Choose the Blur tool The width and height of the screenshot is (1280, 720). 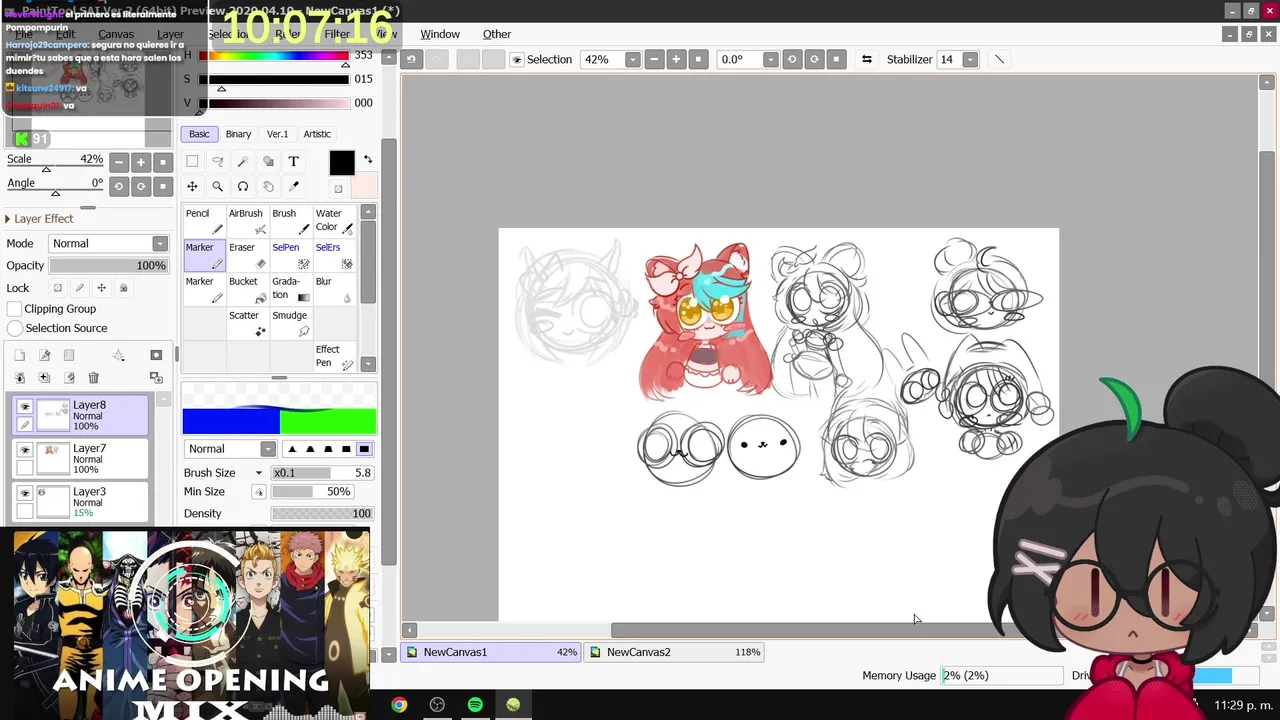(x=334, y=289)
